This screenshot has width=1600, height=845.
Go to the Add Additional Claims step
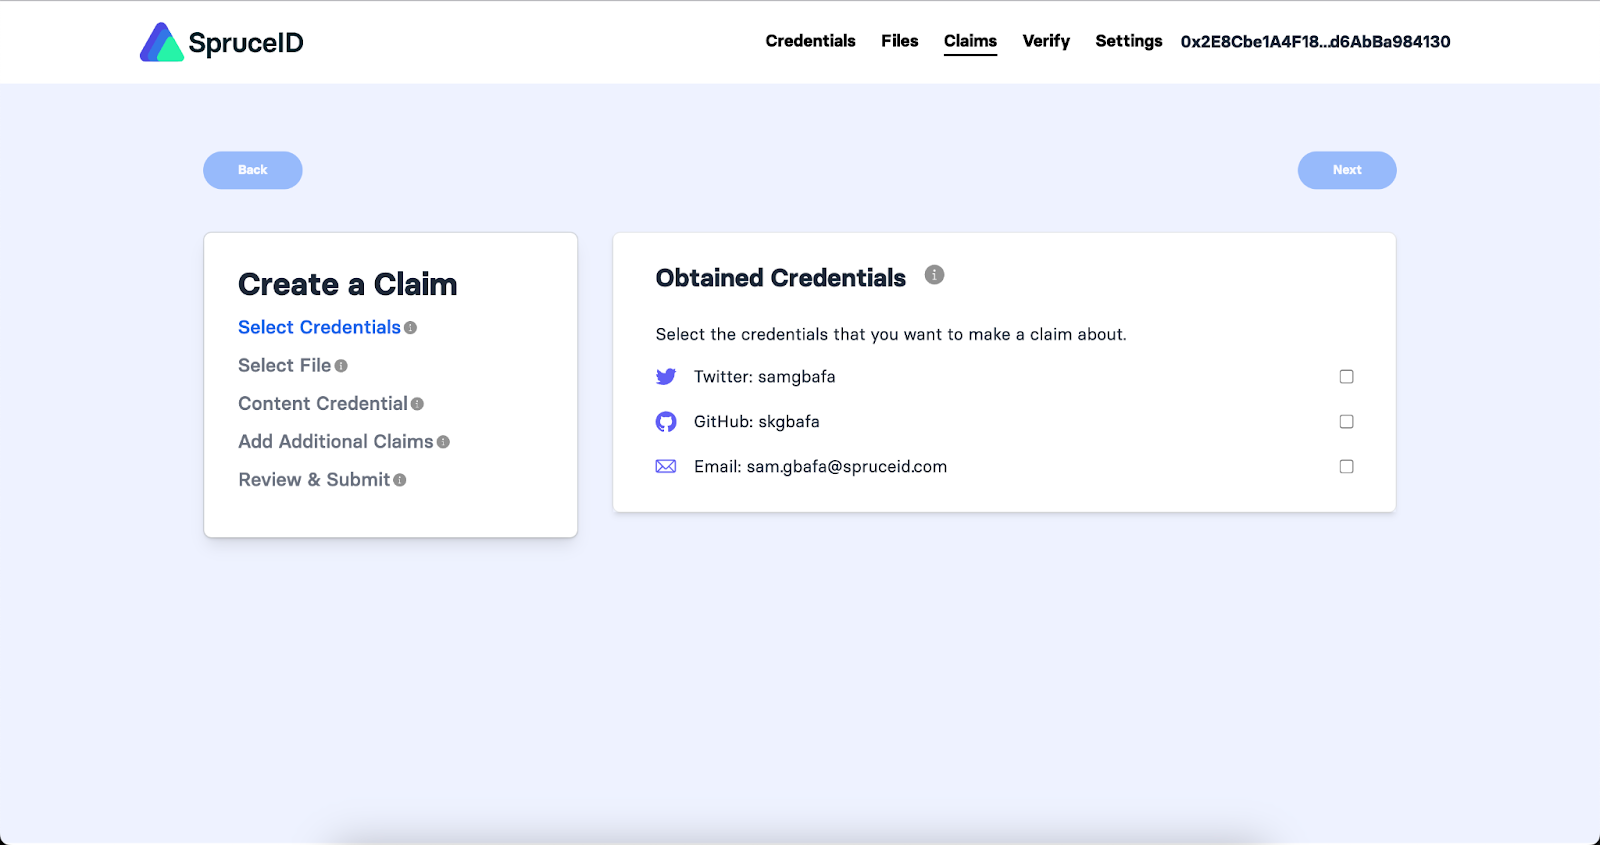(336, 441)
